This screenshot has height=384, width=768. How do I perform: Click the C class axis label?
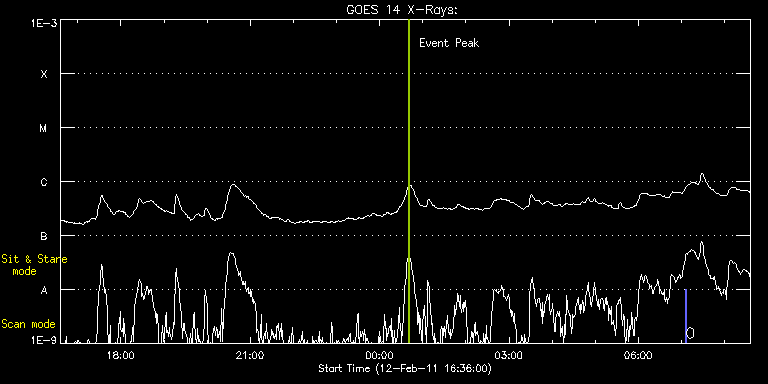pyautogui.click(x=44, y=182)
